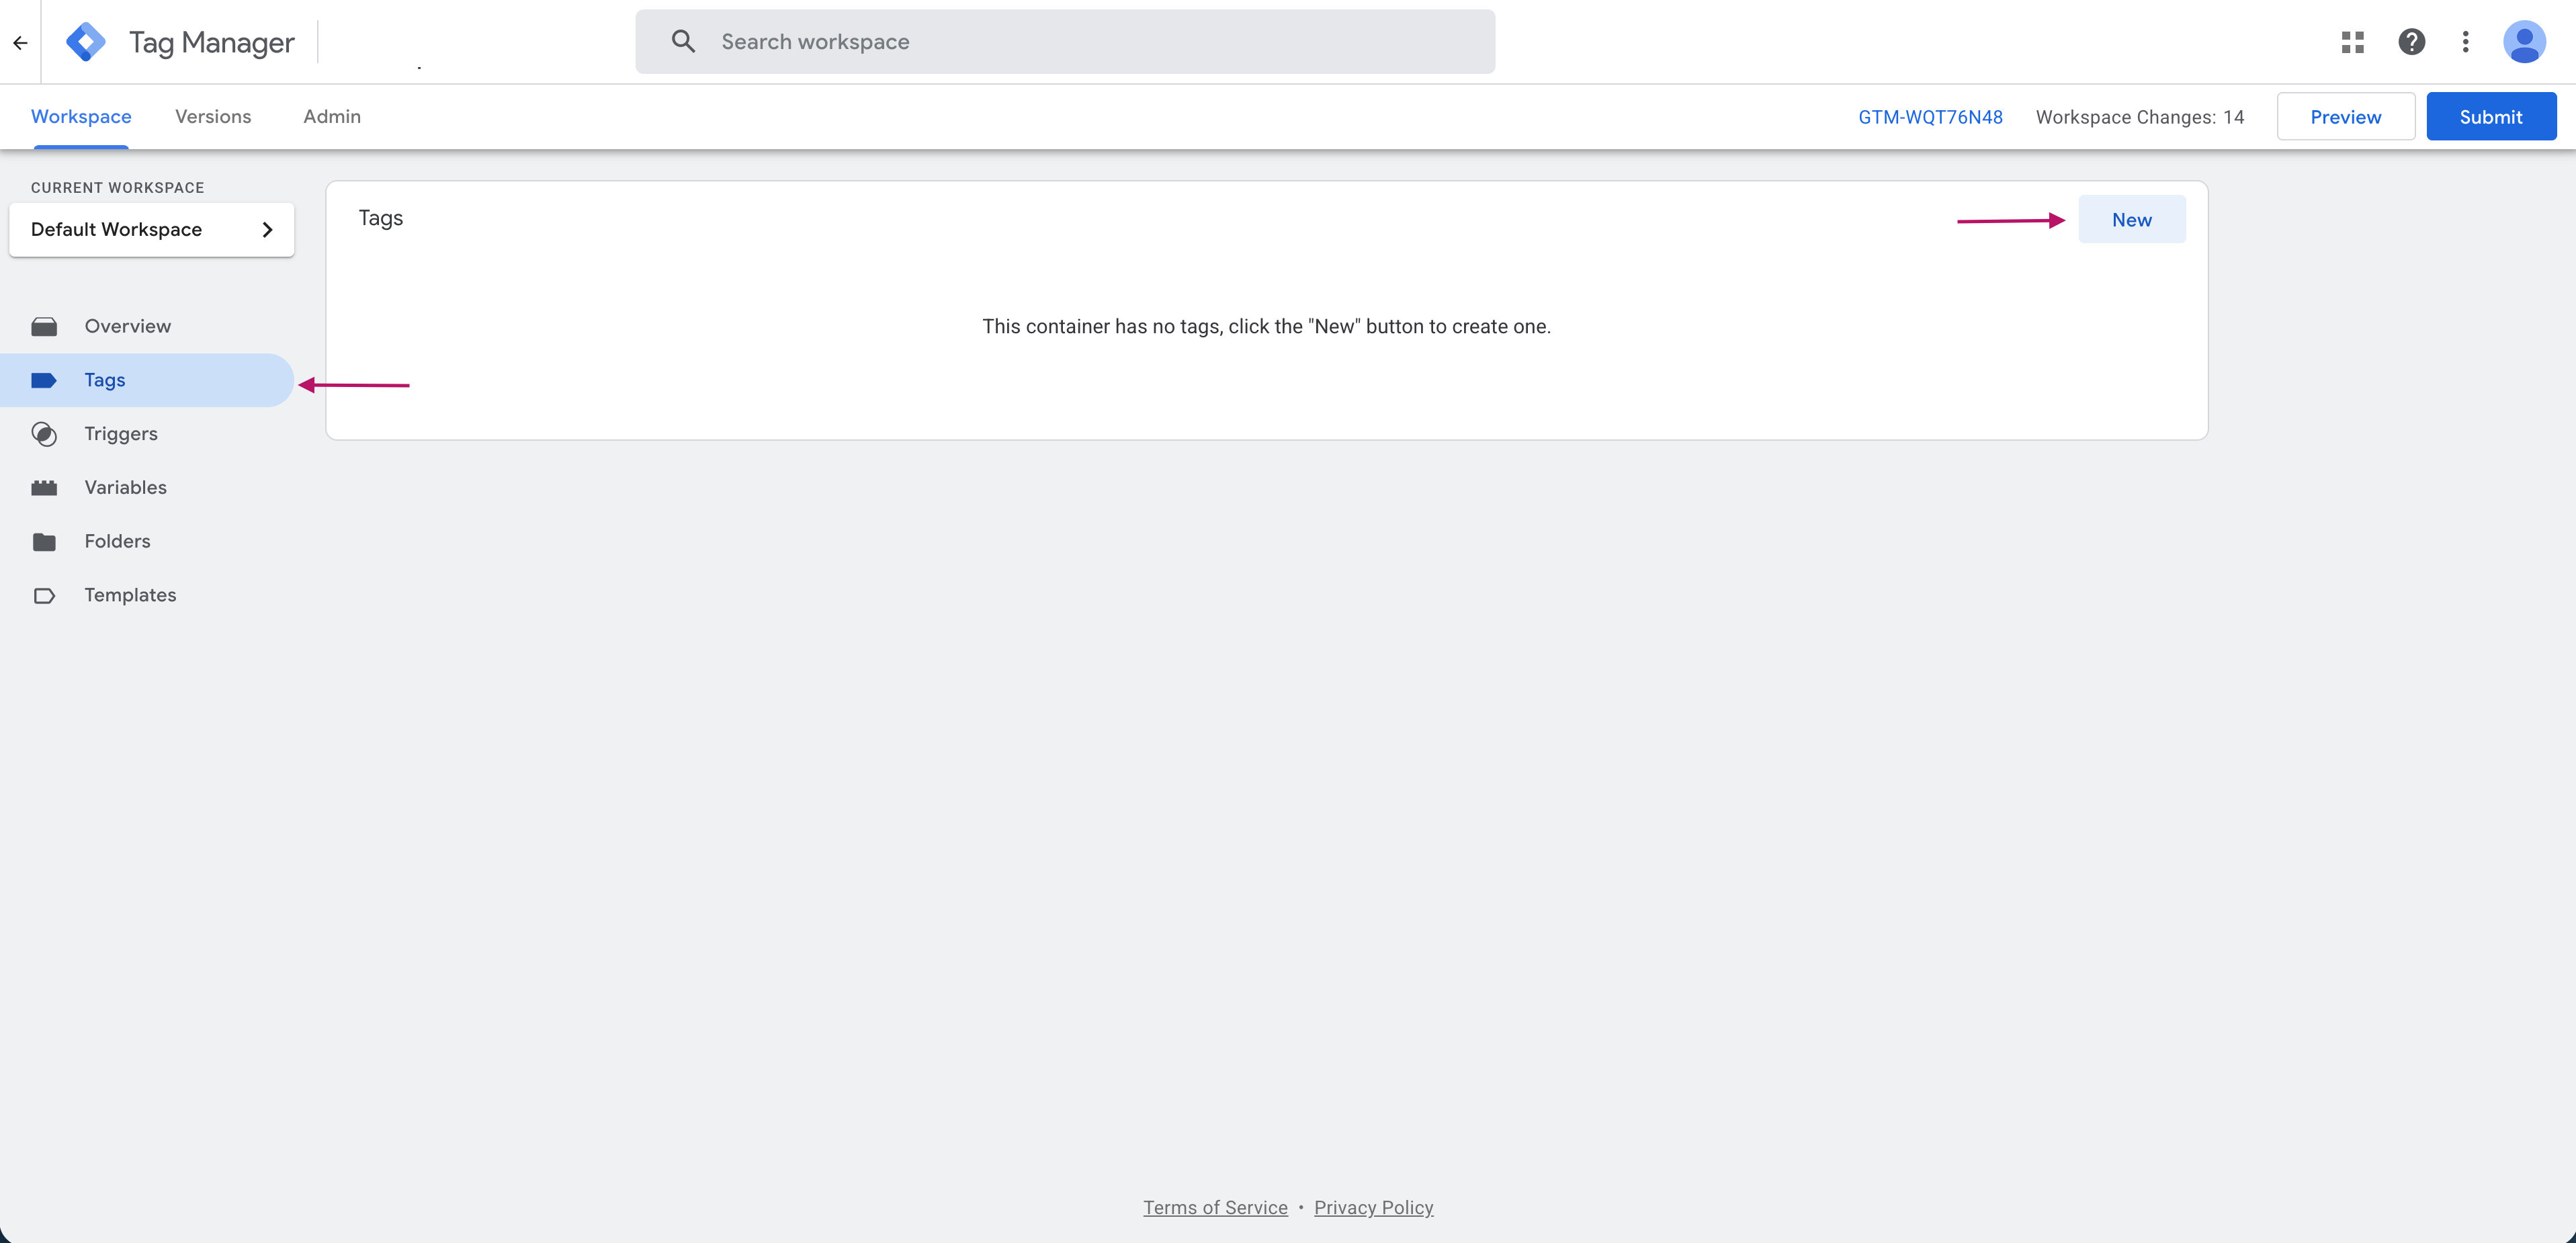
Task: Open the help icon
Action: pos(2413,42)
